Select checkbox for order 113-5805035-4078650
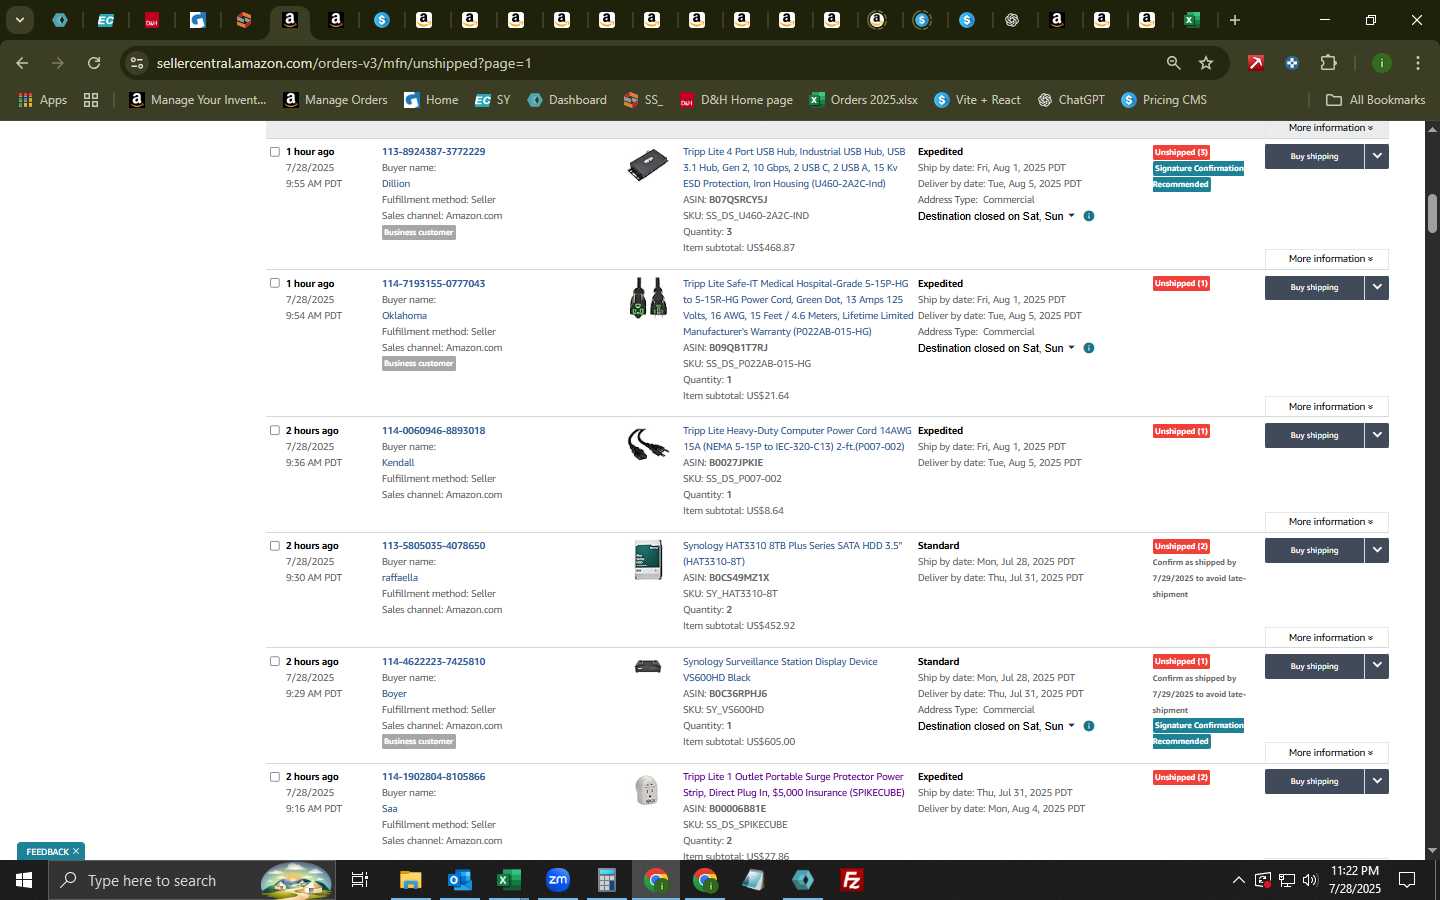 coord(275,546)
